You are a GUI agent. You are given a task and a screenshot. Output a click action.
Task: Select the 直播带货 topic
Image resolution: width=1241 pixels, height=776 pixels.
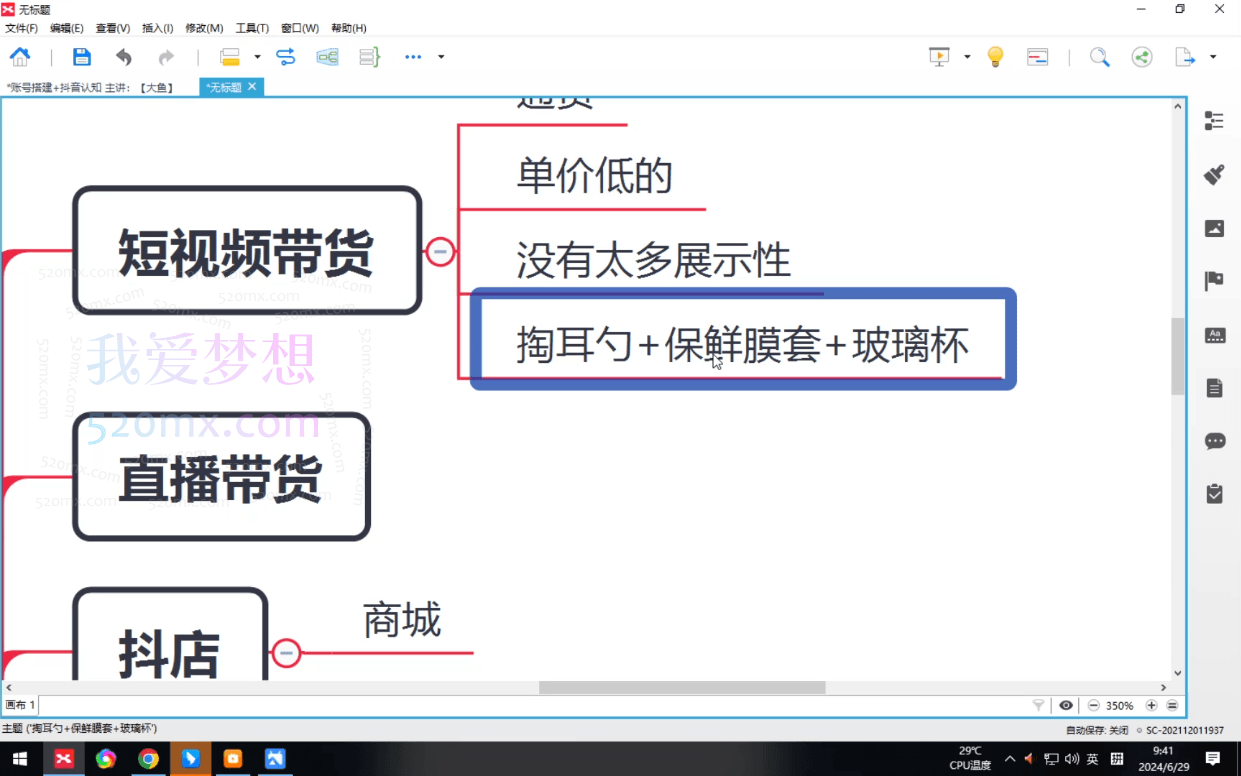[221, 477]
